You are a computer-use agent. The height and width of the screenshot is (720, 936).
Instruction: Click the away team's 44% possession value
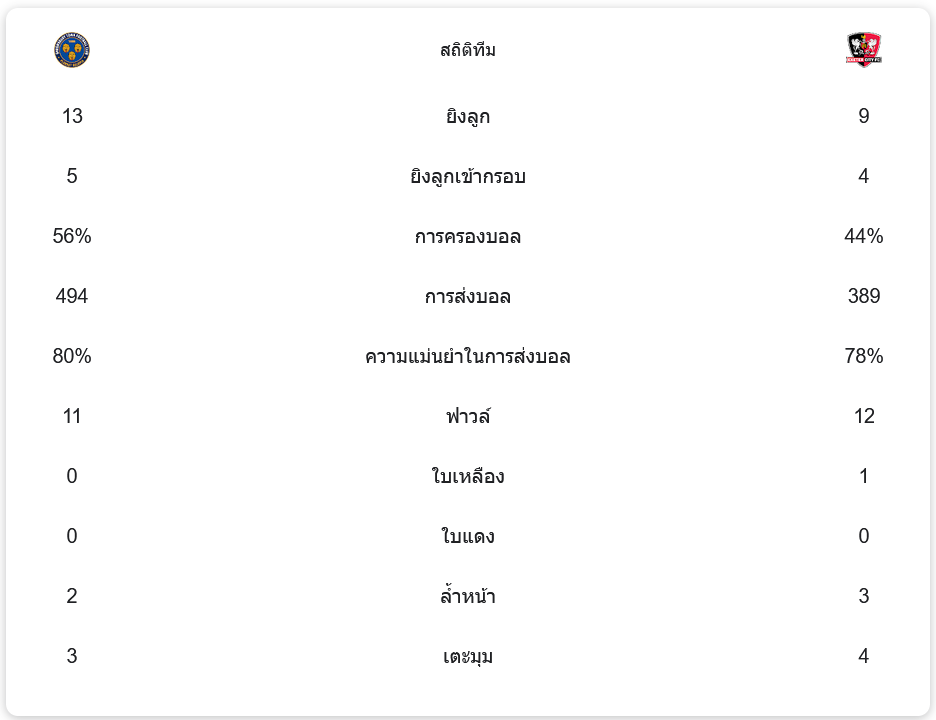click(x=864, y=237)
